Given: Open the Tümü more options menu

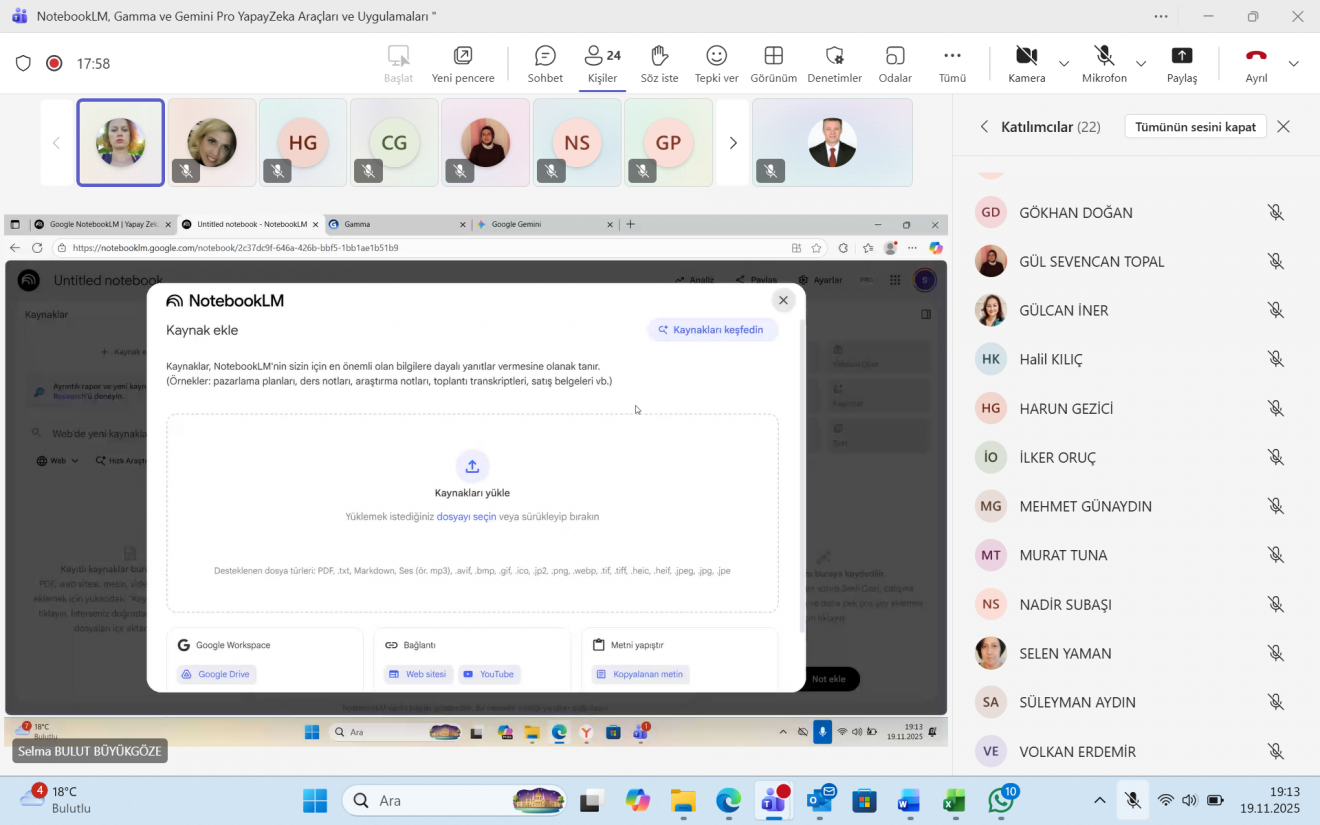Looking at the screenshot, I should [x=952, y=64].
